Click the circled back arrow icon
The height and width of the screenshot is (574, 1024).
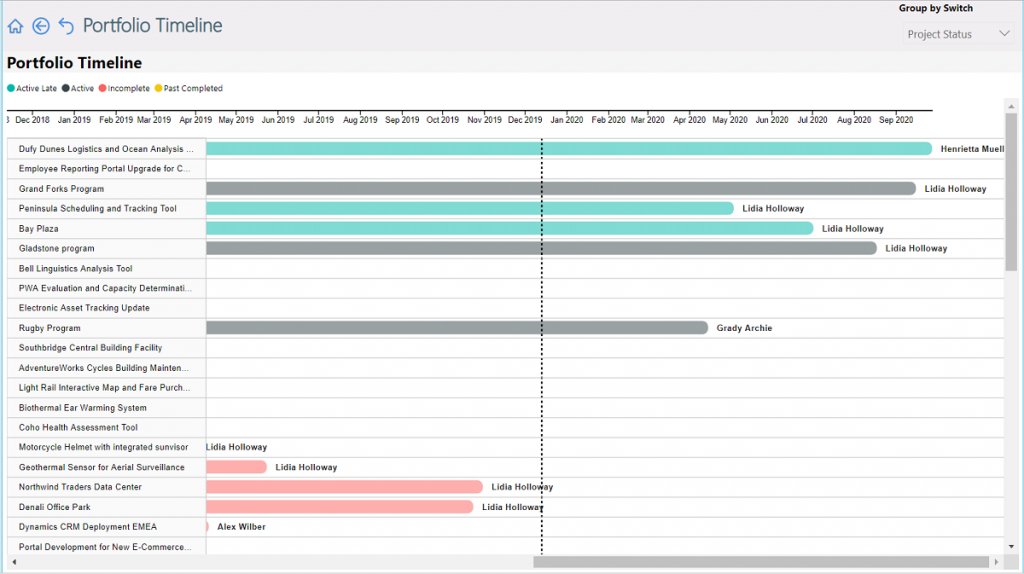[40, 26]
